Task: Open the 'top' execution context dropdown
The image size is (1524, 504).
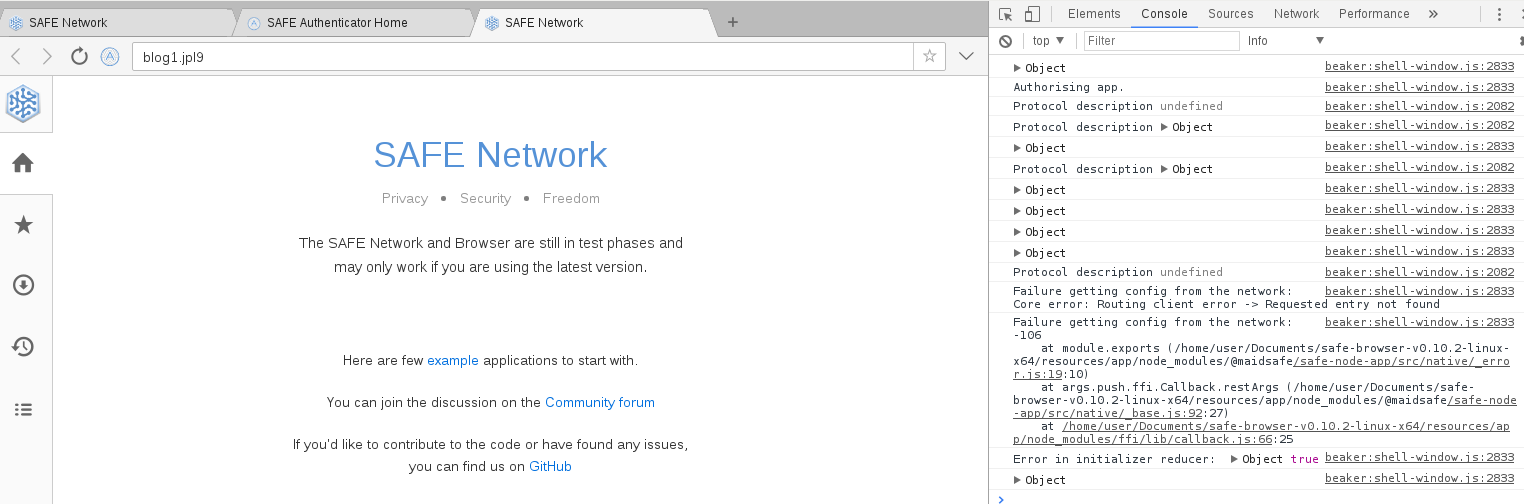Action: [1049, 41]
